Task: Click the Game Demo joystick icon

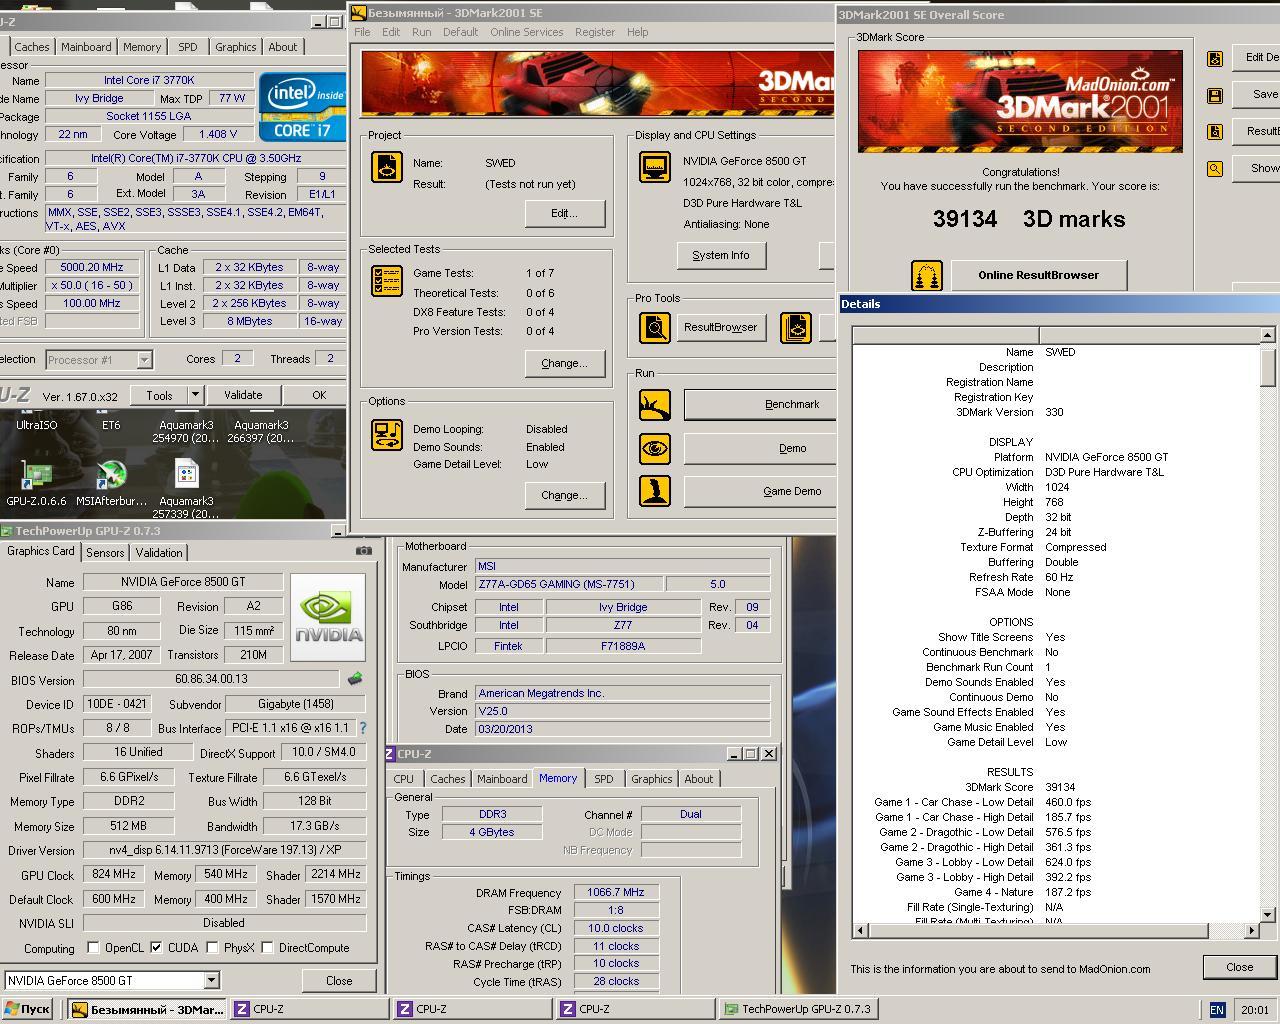Action: point(655,491)
